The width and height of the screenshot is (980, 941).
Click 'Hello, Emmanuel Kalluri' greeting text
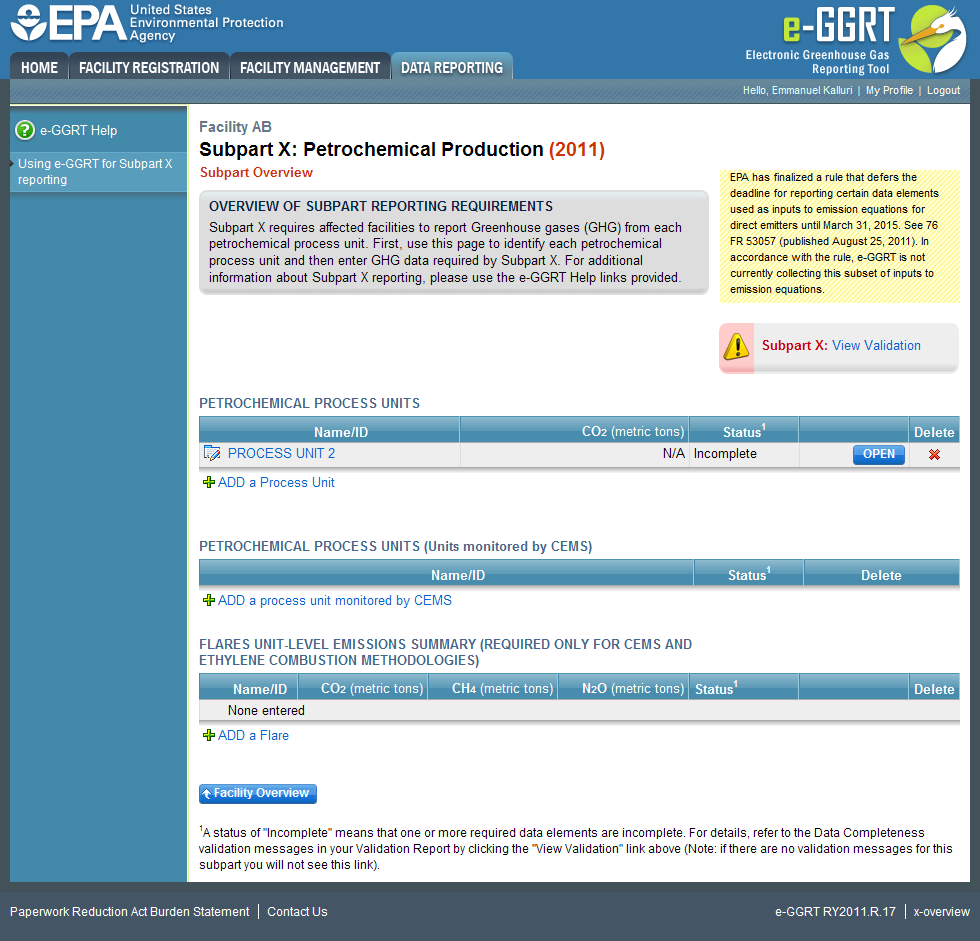[x=798, y=91]
